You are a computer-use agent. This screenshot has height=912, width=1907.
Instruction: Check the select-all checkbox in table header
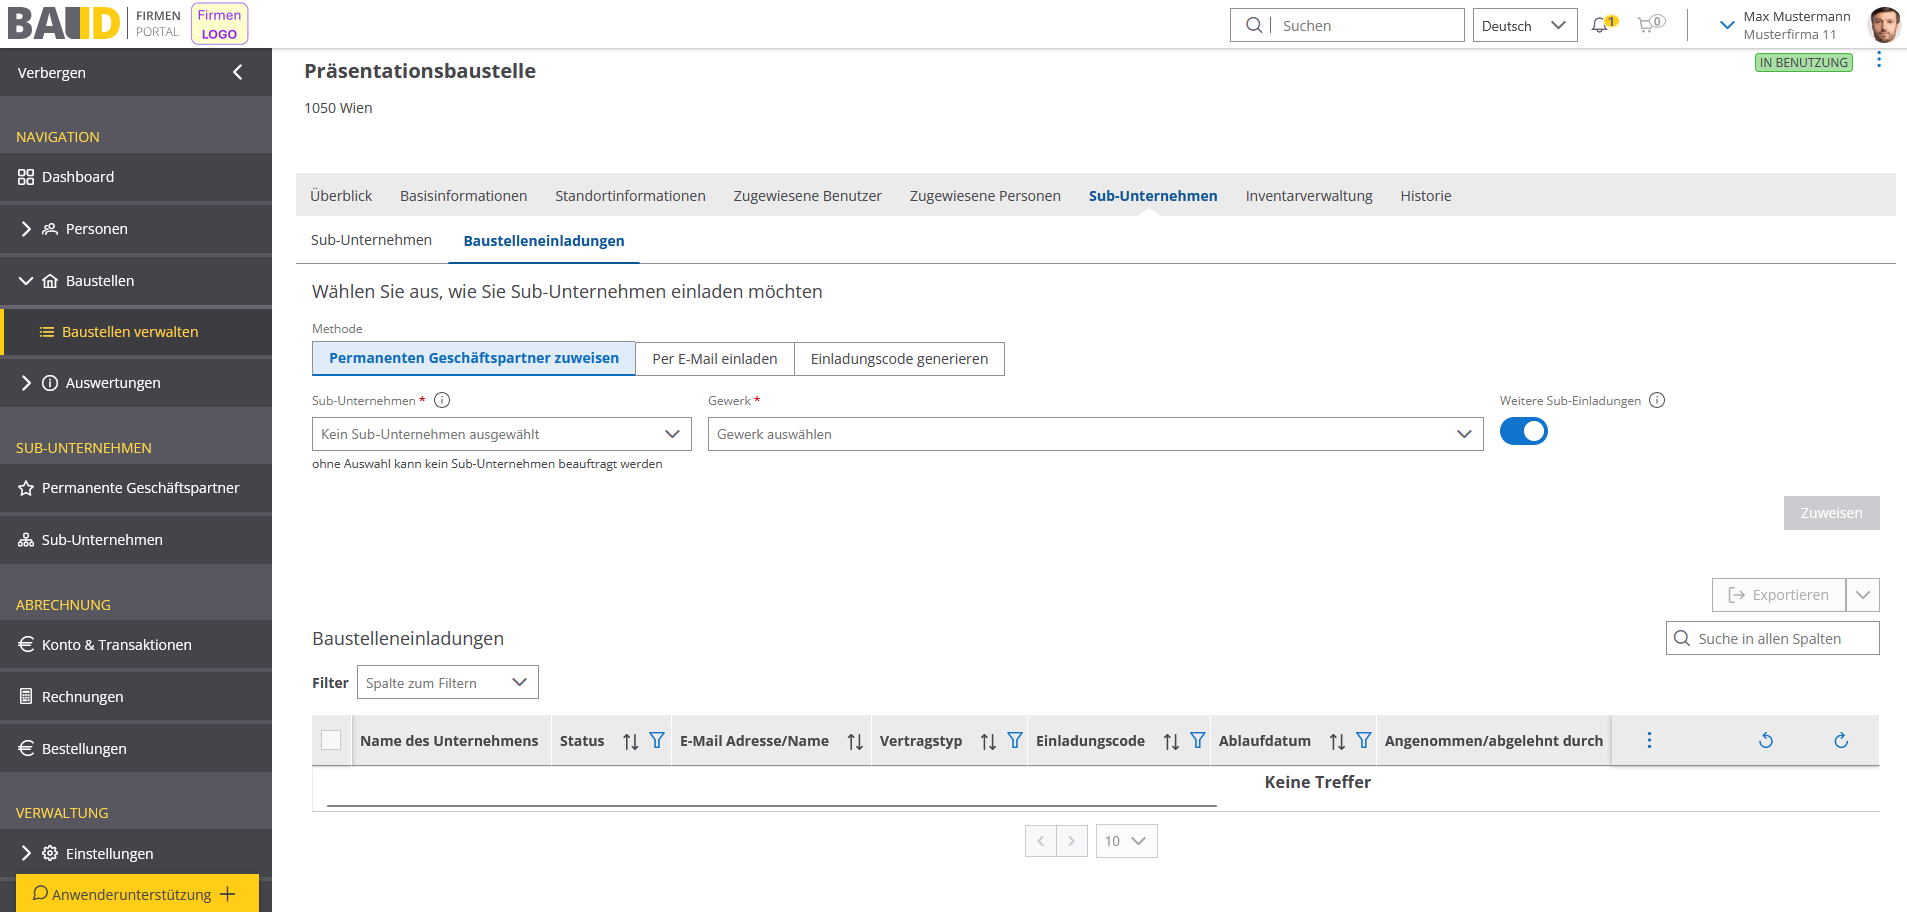[x=331, y=741]
